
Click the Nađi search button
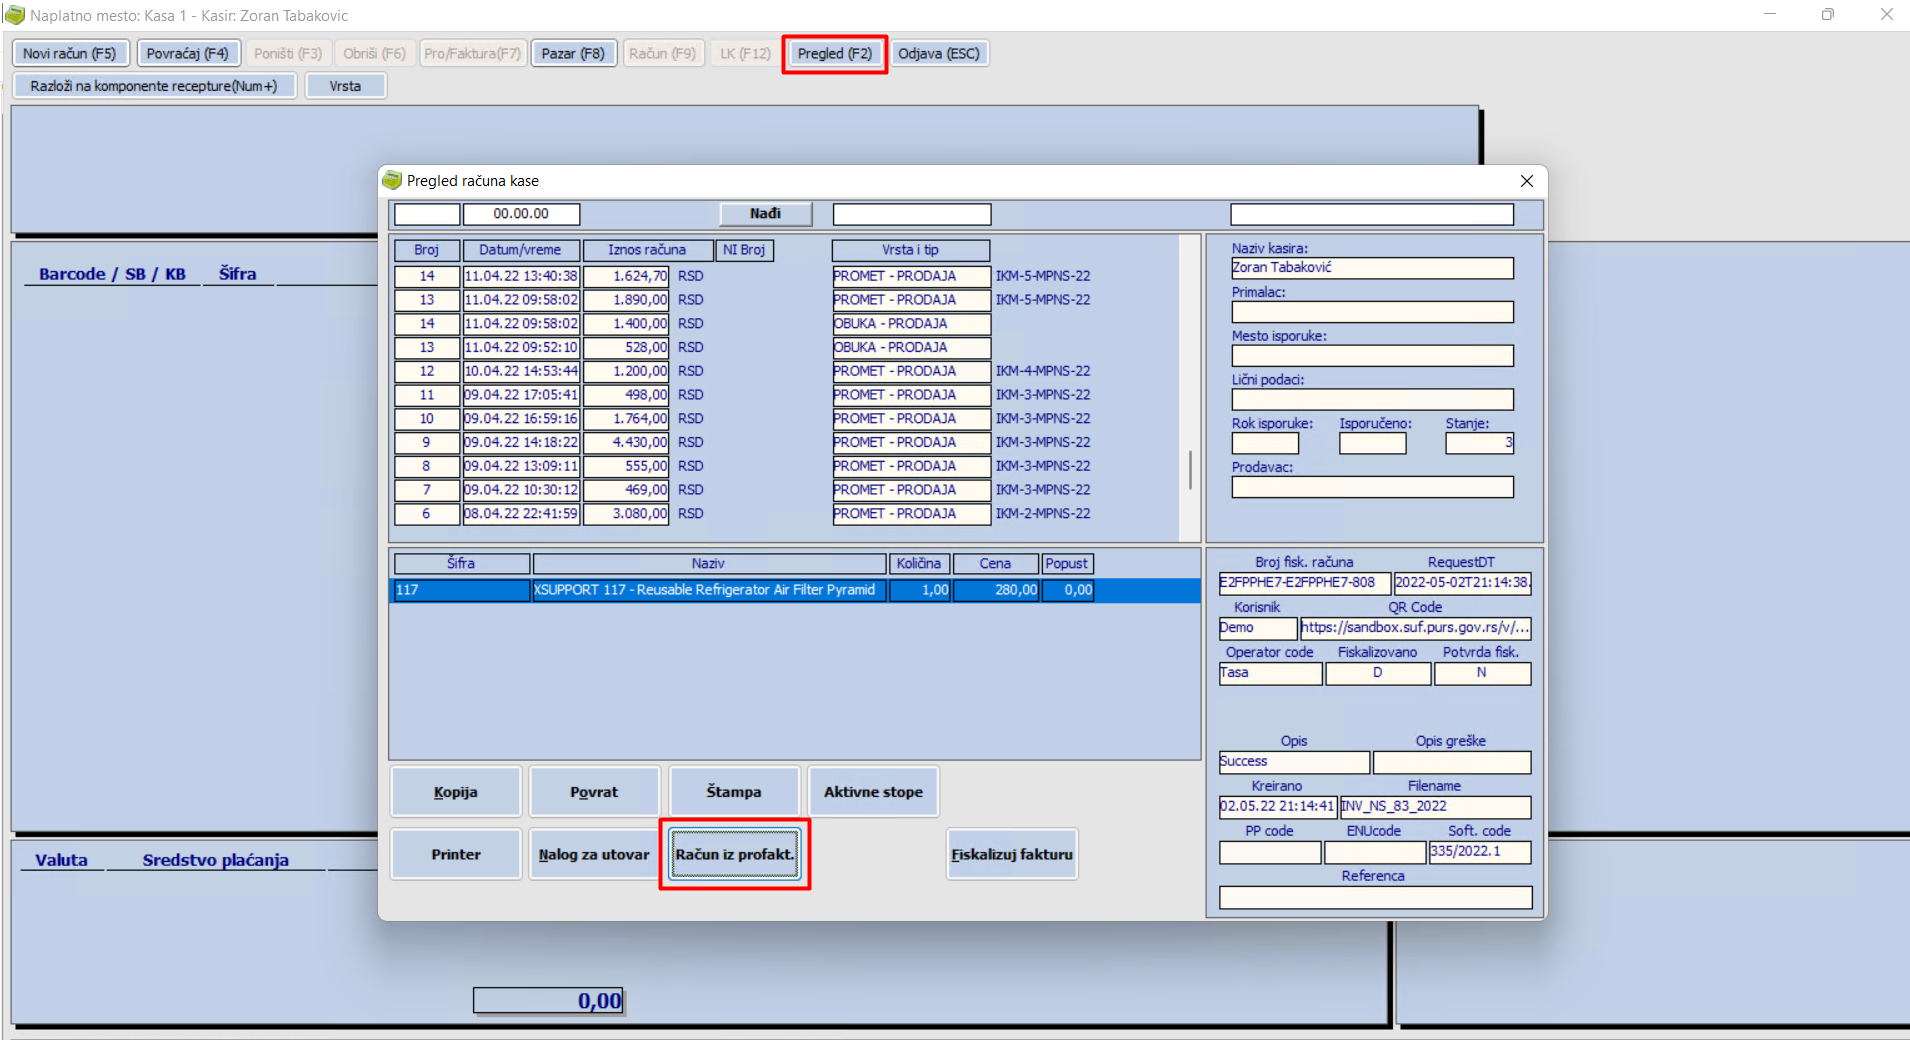[765, 214]
